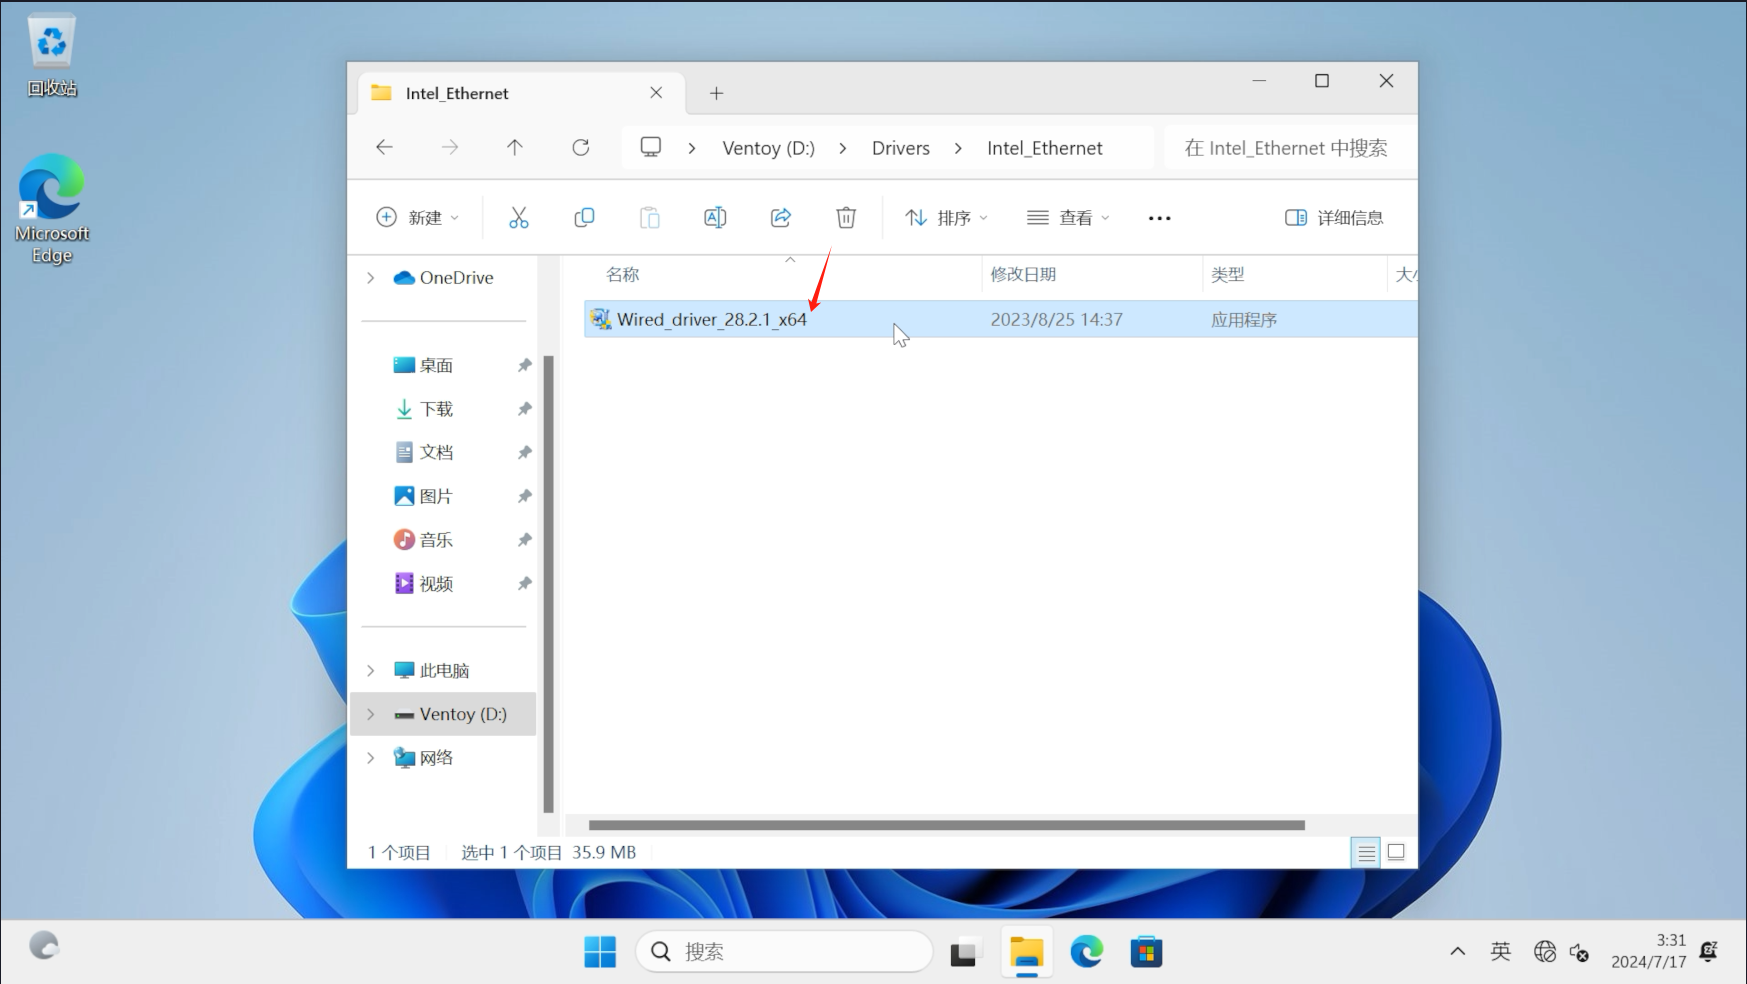Screen dimensions: 1747x984
Task: Open the New dropdown menu
Action: pyautogui.click(x=417, y=218)
